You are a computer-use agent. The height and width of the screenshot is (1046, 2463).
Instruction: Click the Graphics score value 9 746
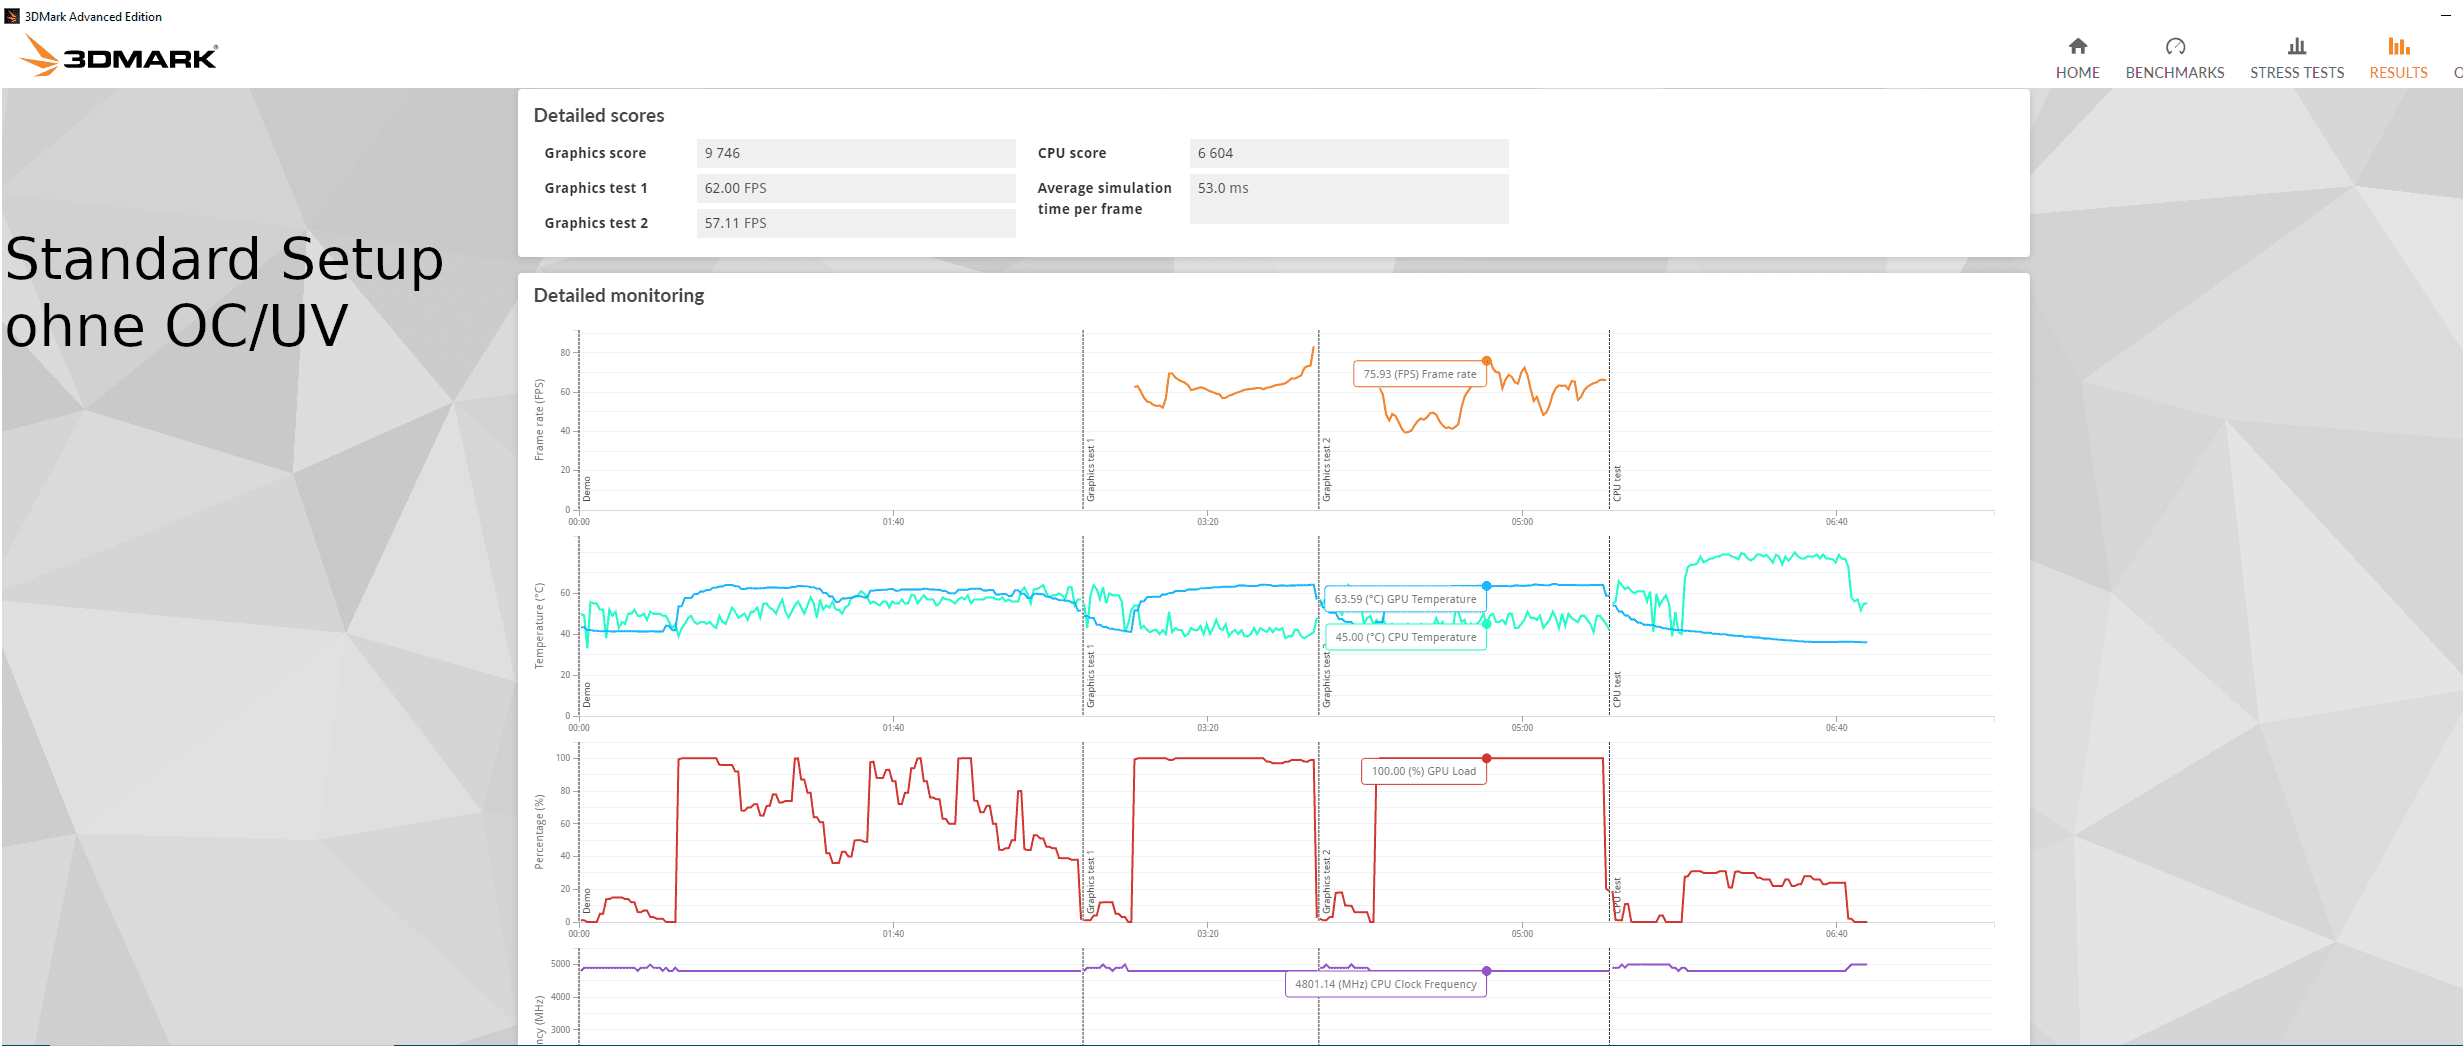[856, 153]
